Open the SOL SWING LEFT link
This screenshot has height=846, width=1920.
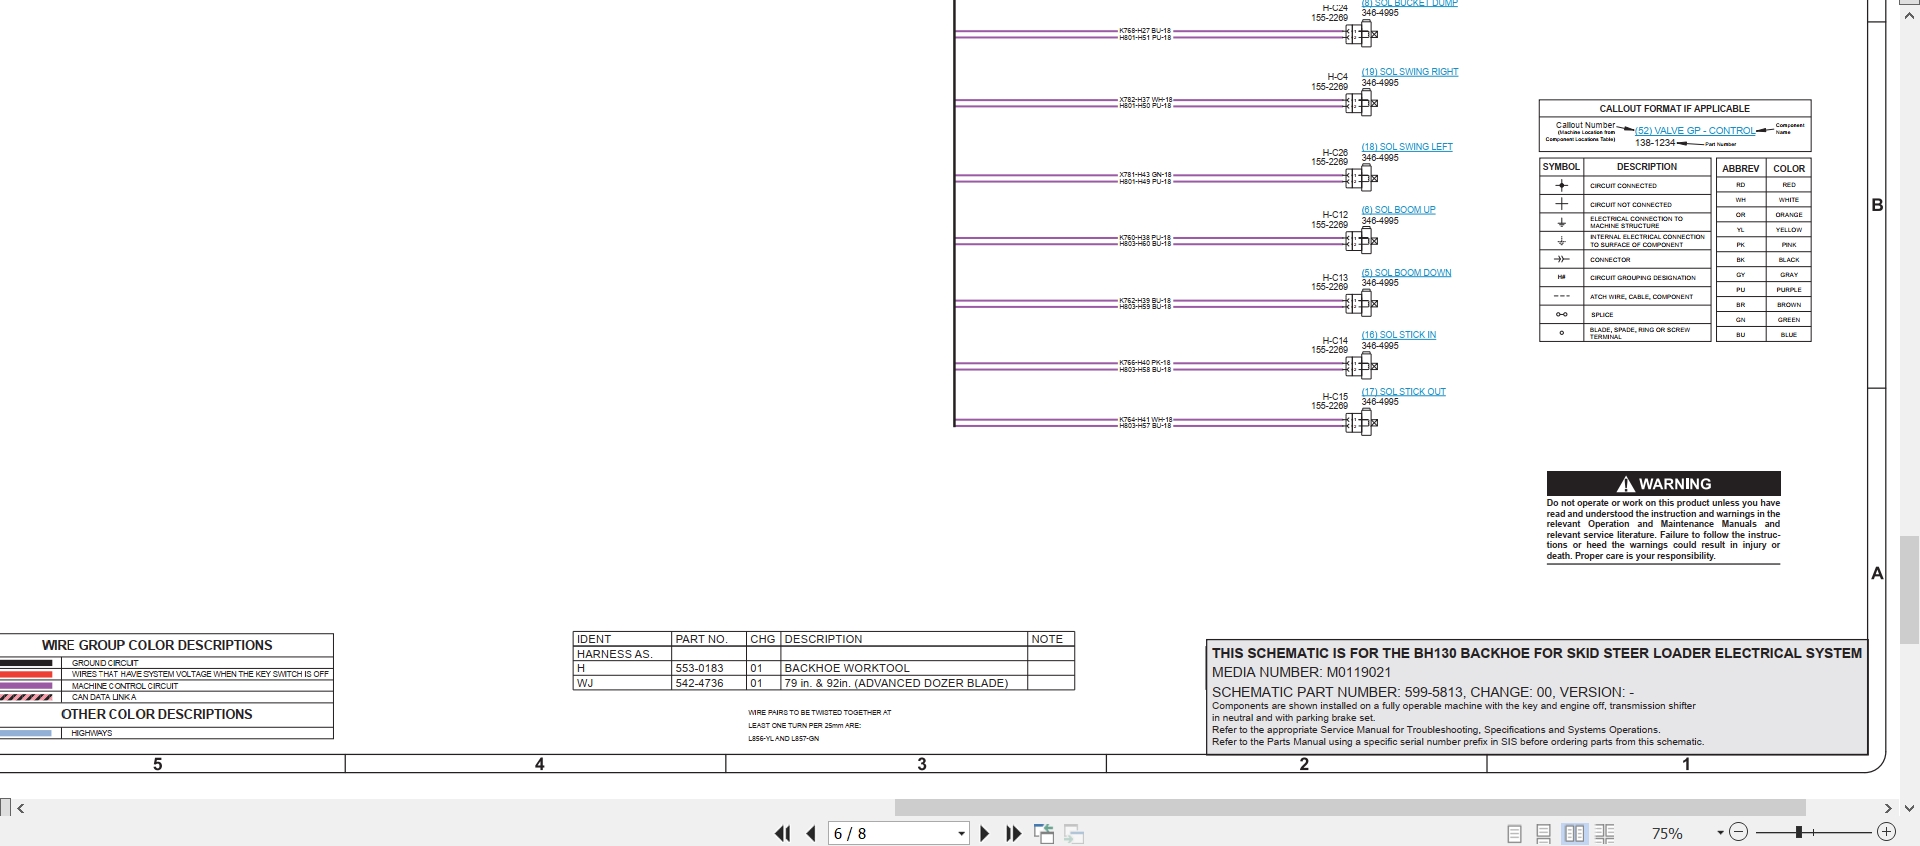click(1406, 147)
